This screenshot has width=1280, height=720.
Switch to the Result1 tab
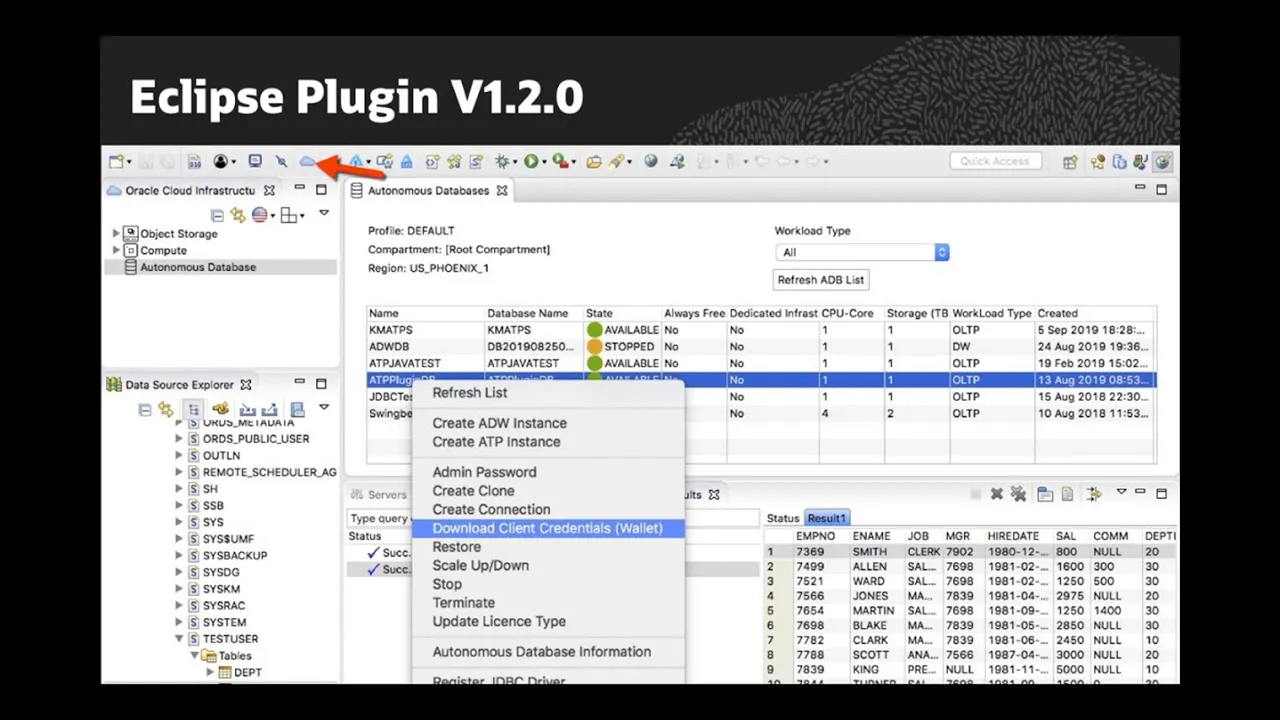pyautogui.click(x=827, y=518)
